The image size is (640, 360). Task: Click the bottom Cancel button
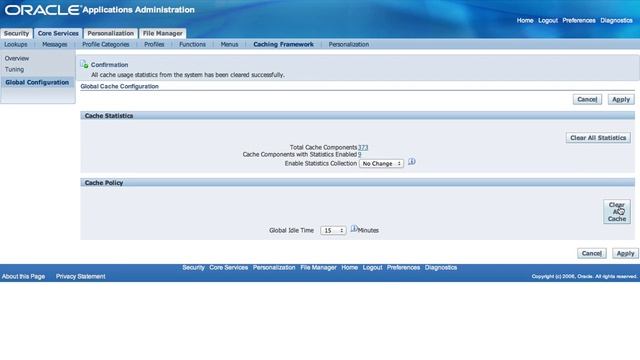pos(591,253)
